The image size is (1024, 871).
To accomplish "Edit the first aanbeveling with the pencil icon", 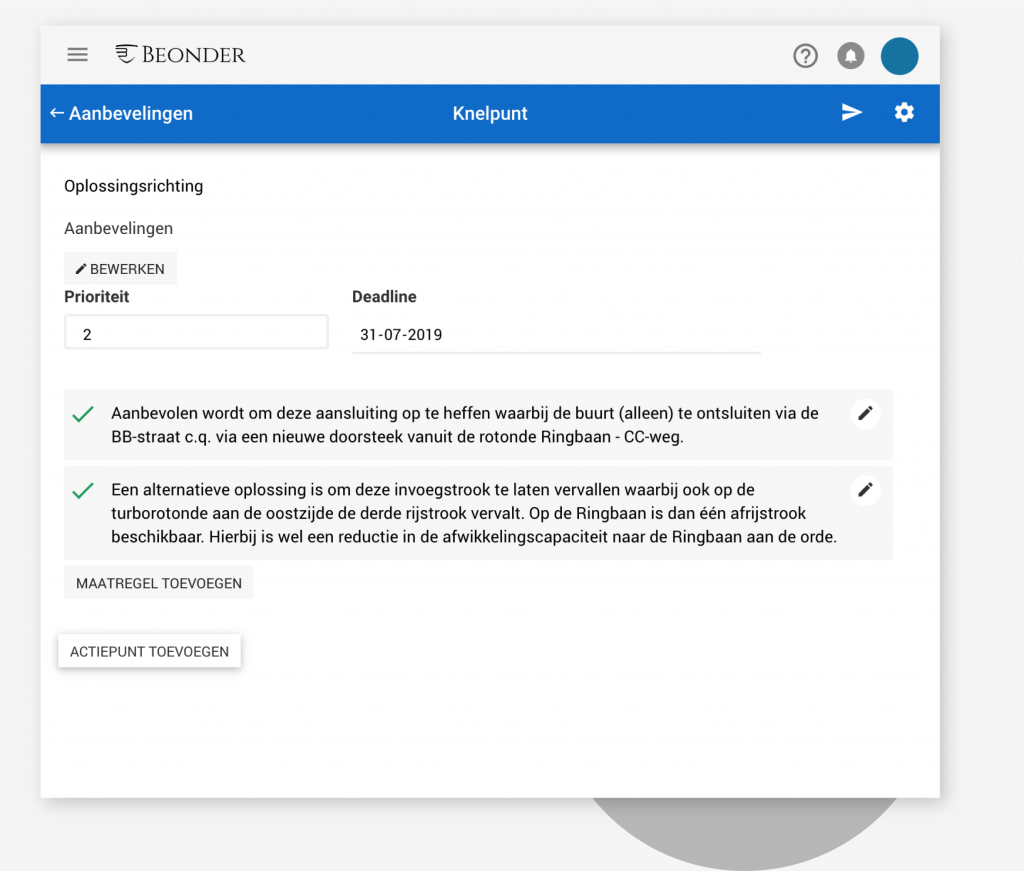I will 865,412.
